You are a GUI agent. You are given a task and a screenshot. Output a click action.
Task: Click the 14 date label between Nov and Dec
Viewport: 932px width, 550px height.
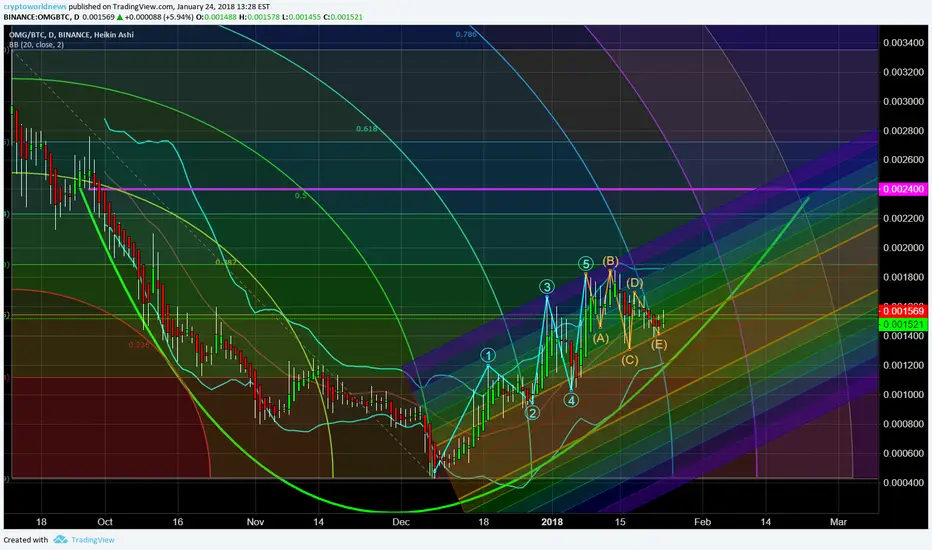tap(319, 522)
